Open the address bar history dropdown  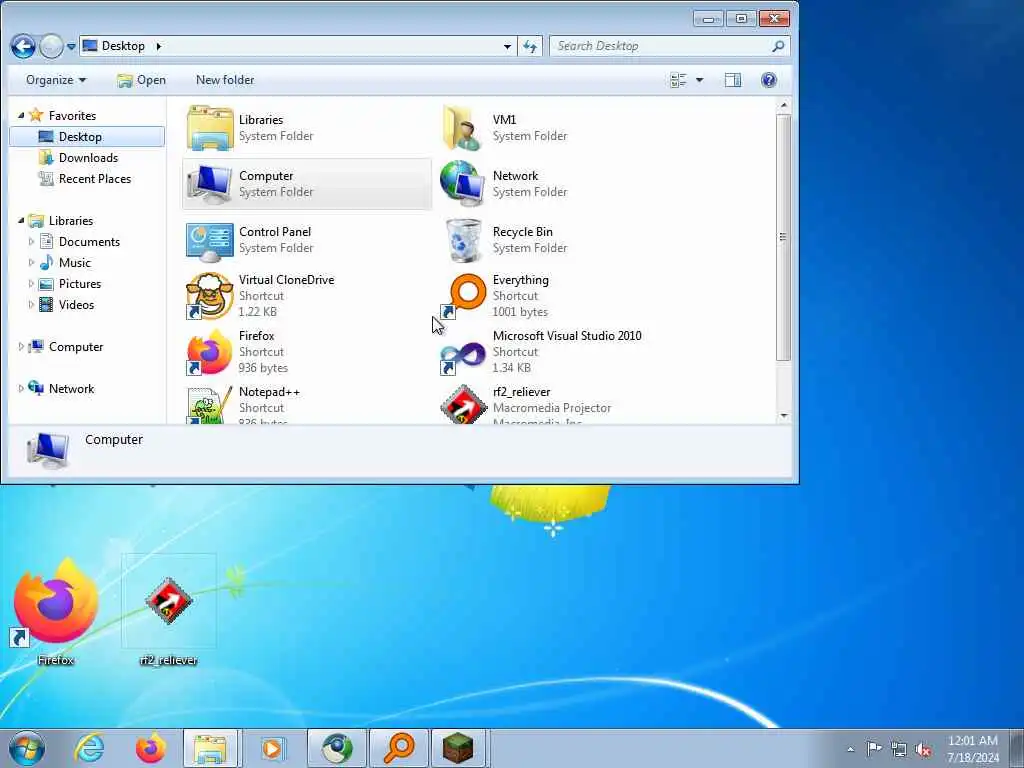click(x=507, y=46)
